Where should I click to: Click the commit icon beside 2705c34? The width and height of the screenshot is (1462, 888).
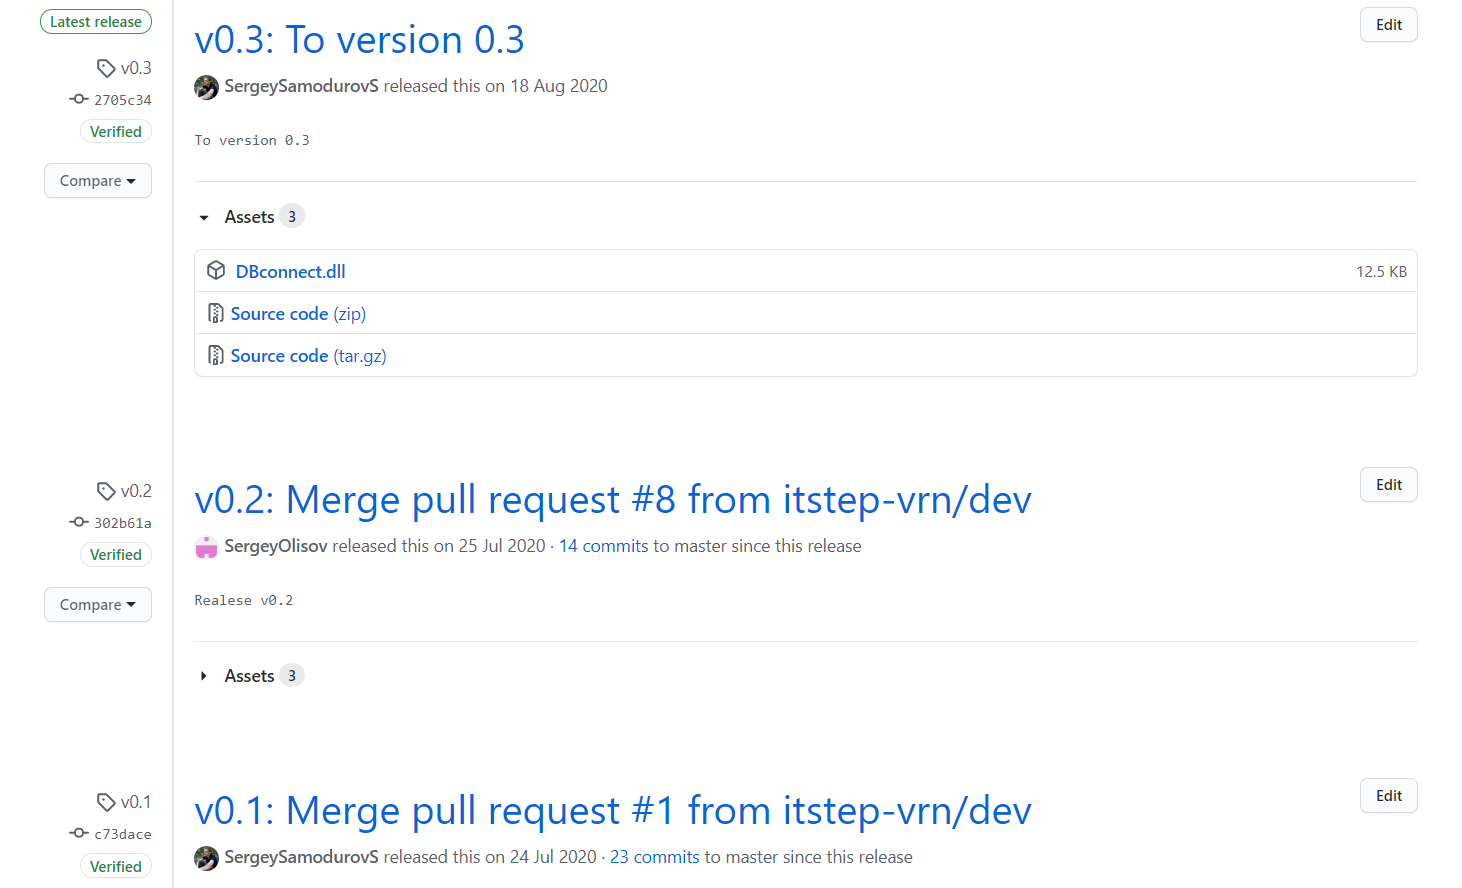click(79, 99)
